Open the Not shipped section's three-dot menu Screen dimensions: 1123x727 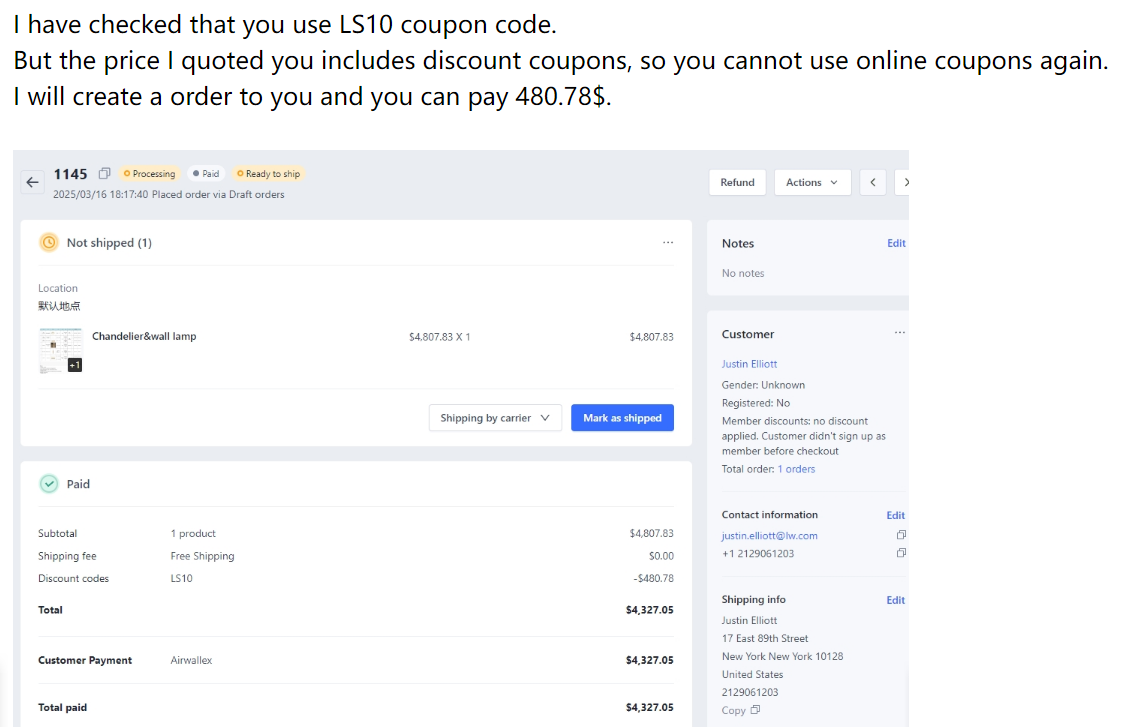[x=668, y=243]
